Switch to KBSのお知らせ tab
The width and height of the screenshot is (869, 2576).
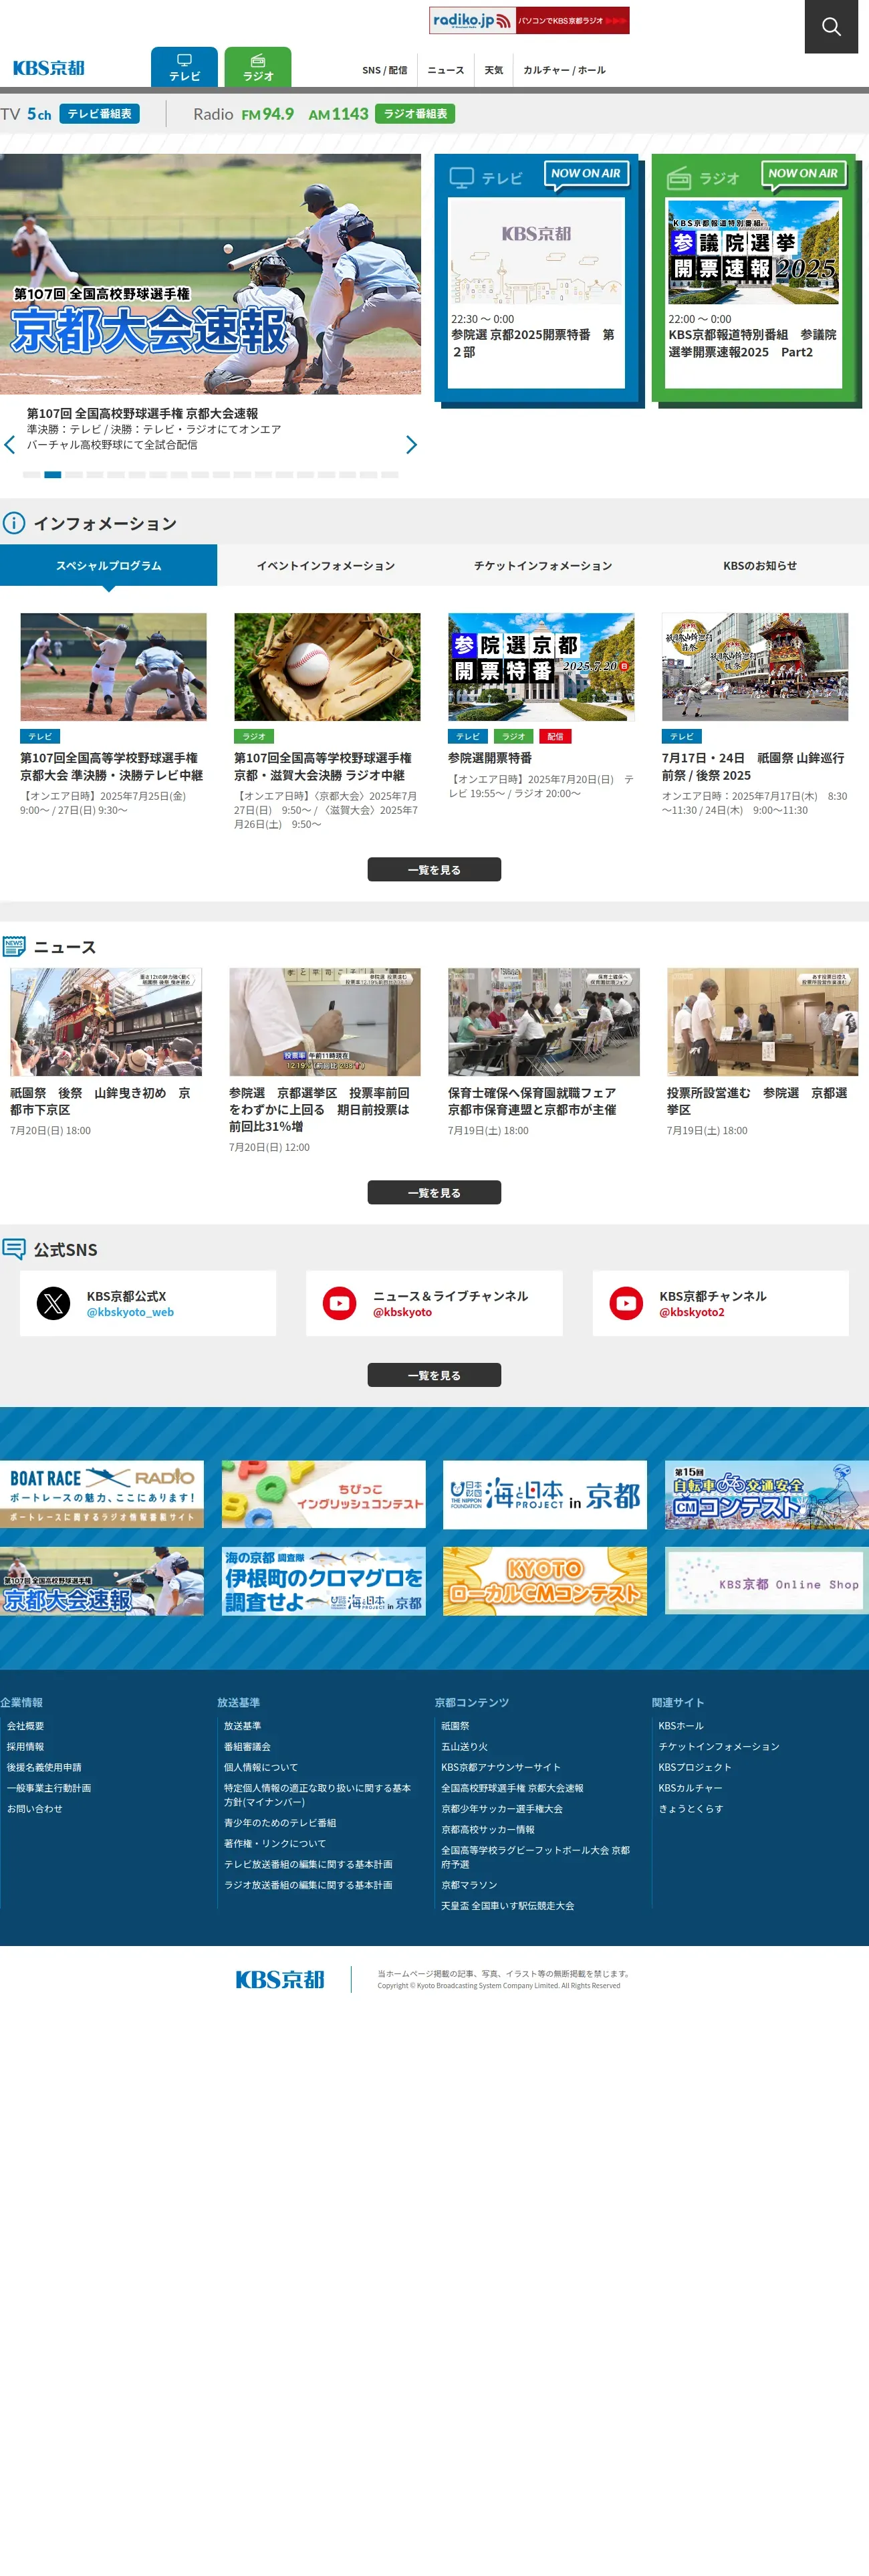[x=760, y=565]
